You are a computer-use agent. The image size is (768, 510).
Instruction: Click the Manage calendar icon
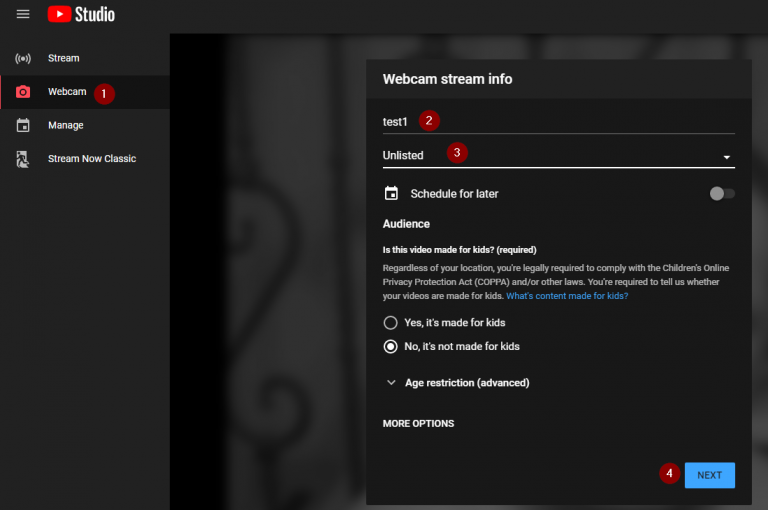pos(23,125)
